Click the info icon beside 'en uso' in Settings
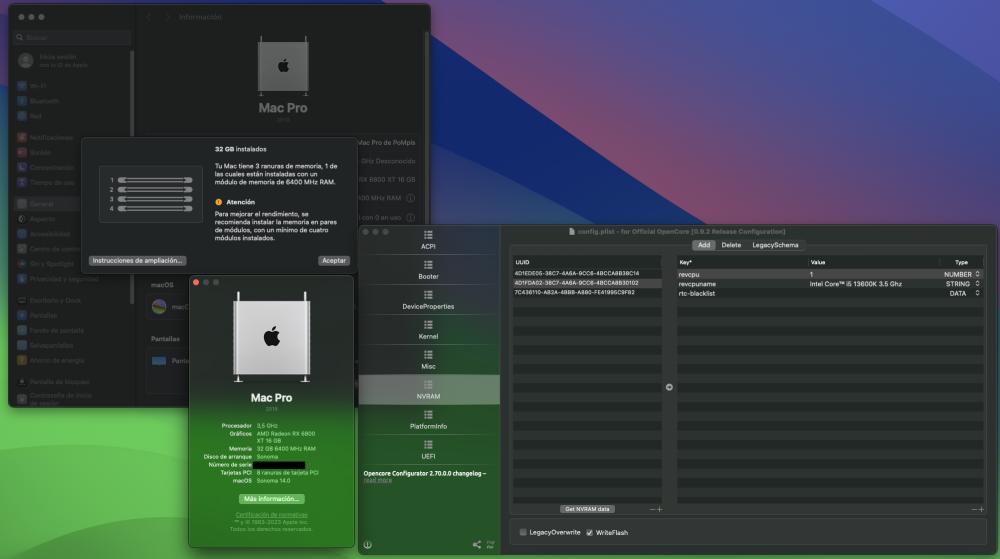This screenshot has width=1000, height=559. click(x=411, y=217)
